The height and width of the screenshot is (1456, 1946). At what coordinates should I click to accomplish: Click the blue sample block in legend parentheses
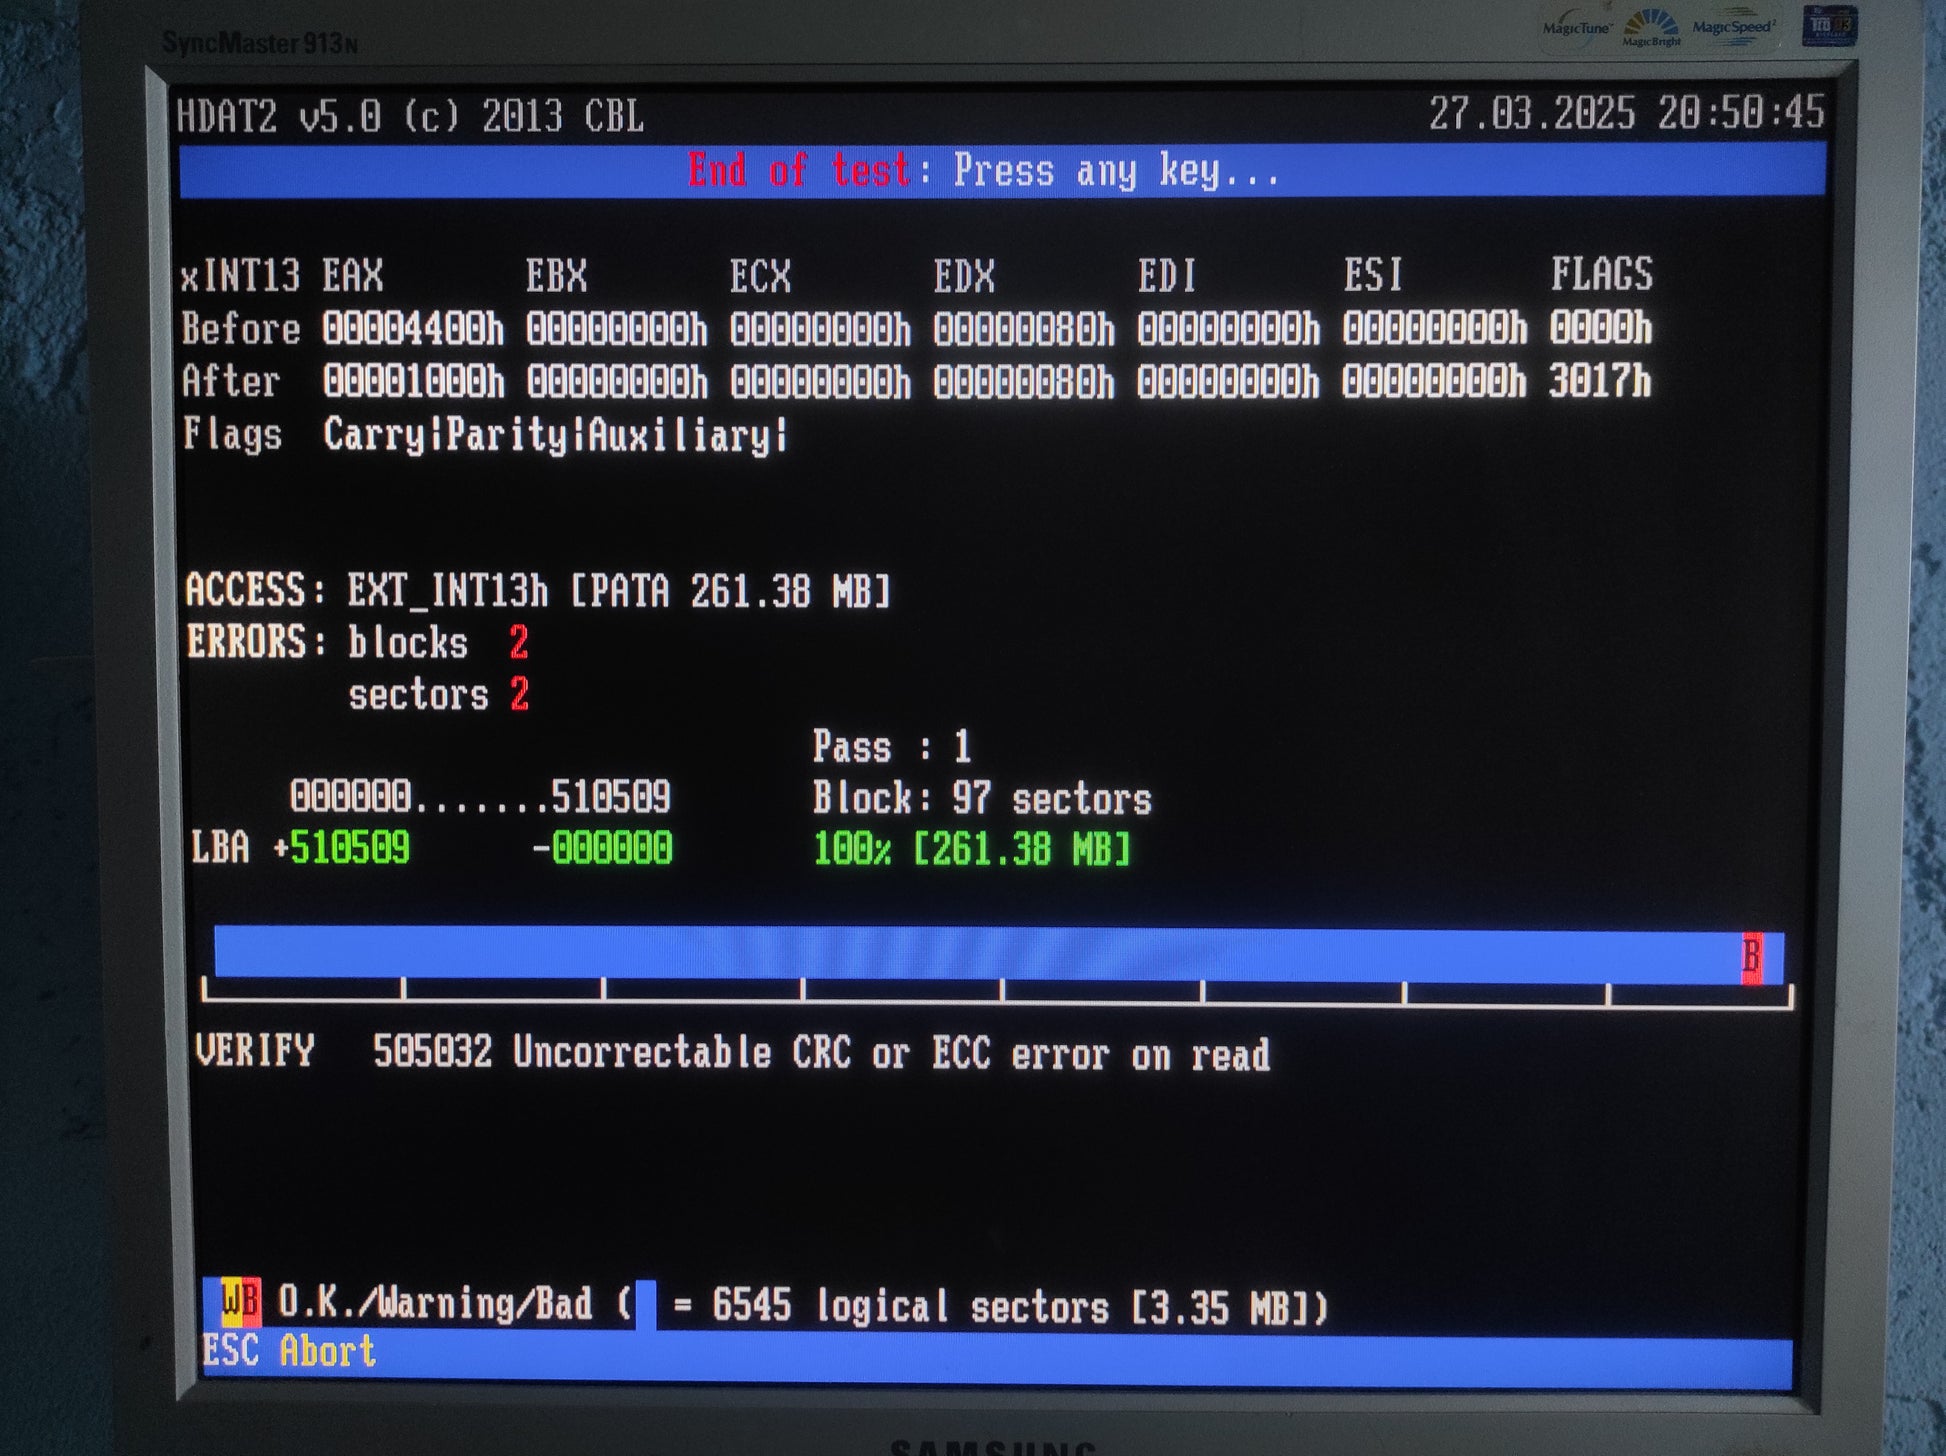[646, 1305]
